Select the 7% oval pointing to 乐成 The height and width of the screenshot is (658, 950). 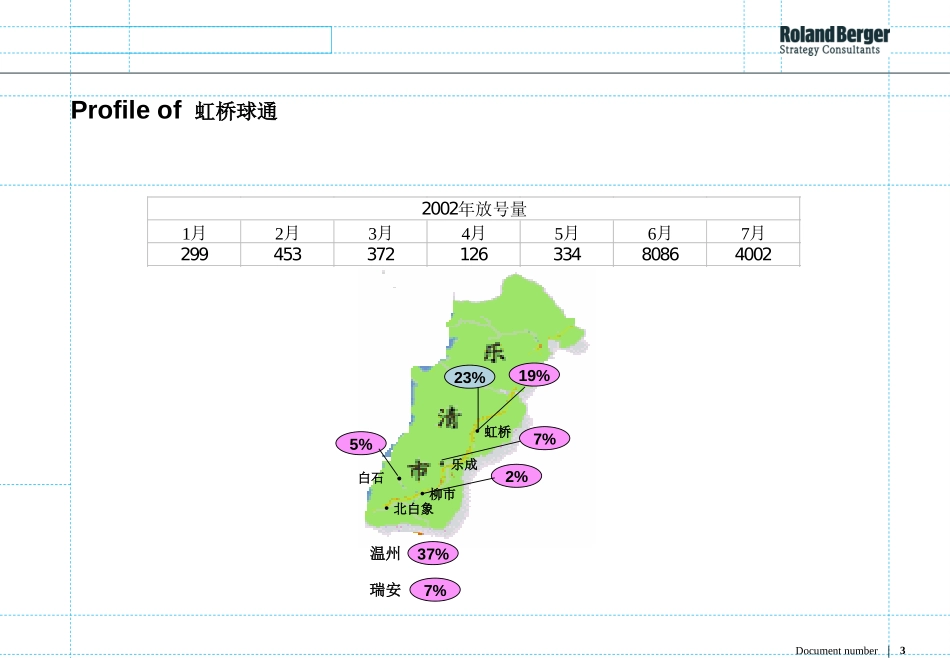click(545, 439)
